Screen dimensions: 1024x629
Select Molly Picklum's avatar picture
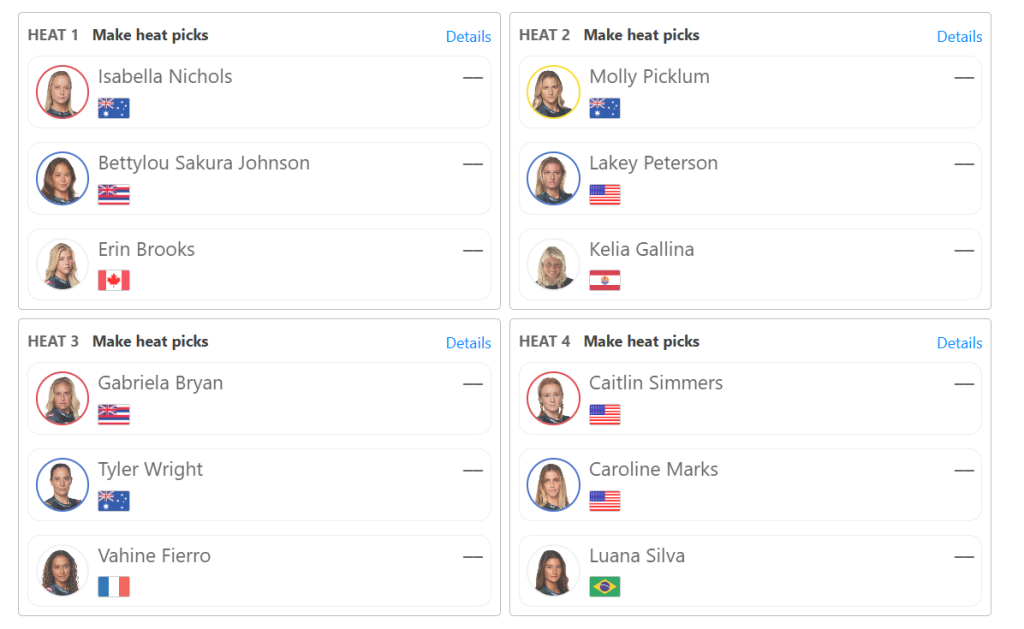pyautogui.click(x=553, y=92)
